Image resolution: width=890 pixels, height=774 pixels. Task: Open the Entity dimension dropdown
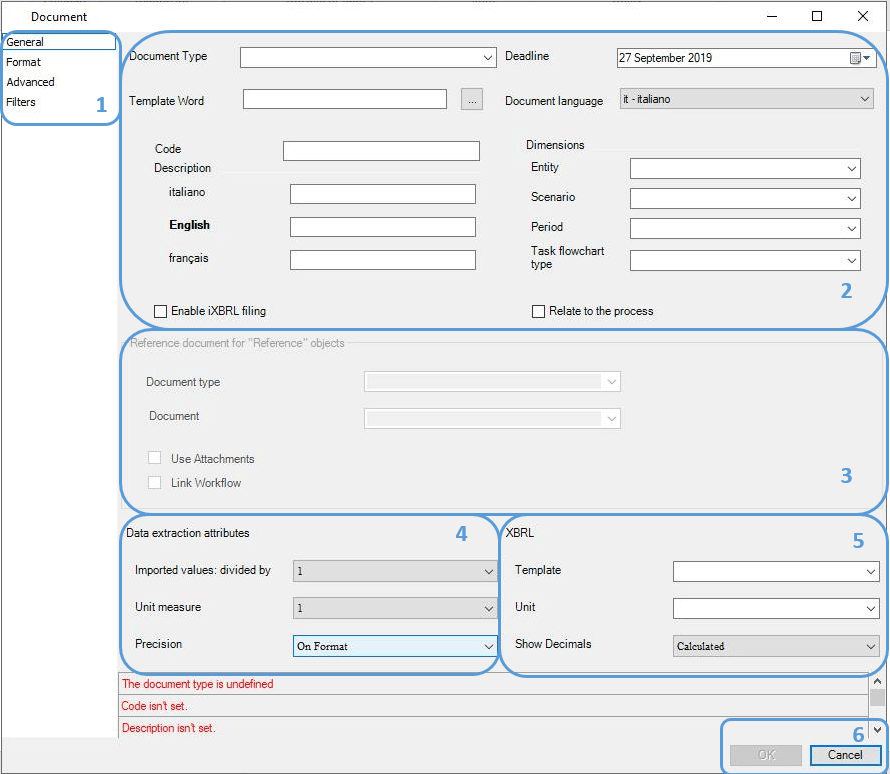(x=745, y=168)
